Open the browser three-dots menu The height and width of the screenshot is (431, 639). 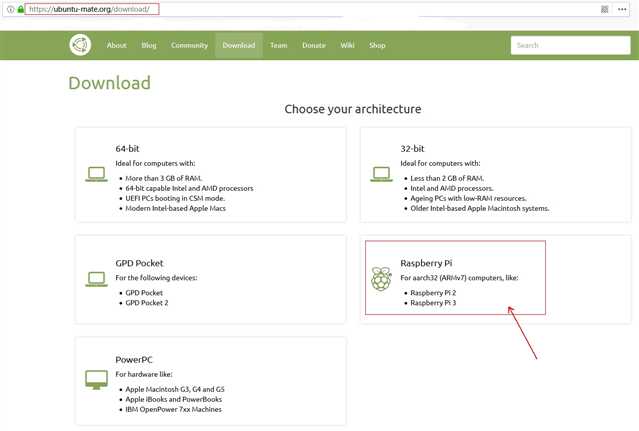622,9
